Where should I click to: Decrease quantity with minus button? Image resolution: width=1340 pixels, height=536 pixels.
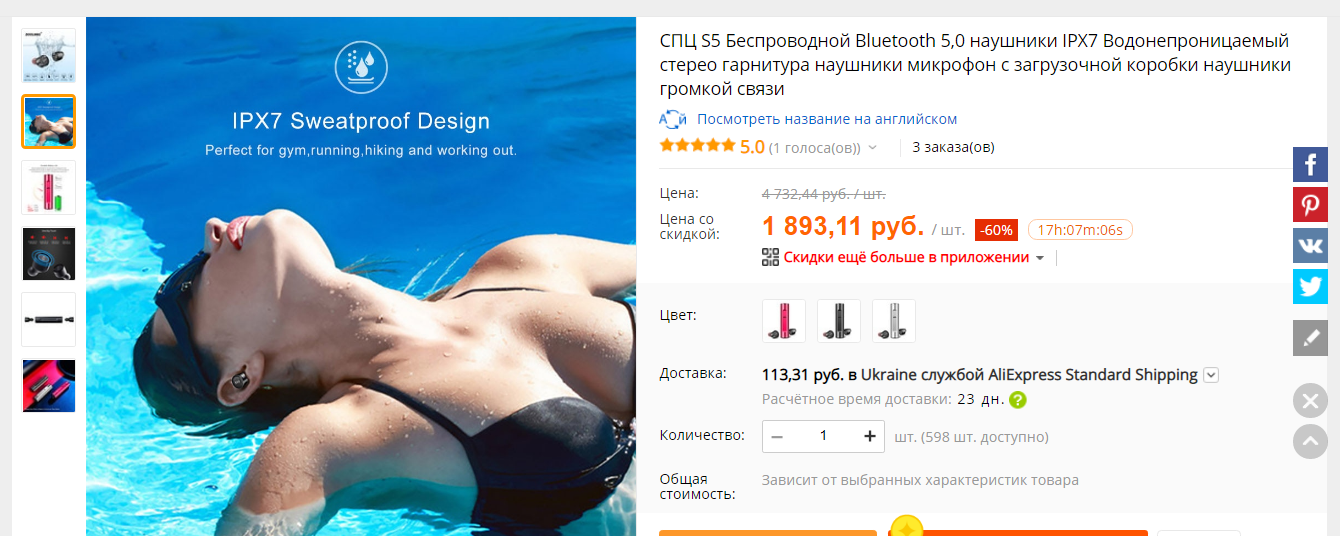pos(777,436)
